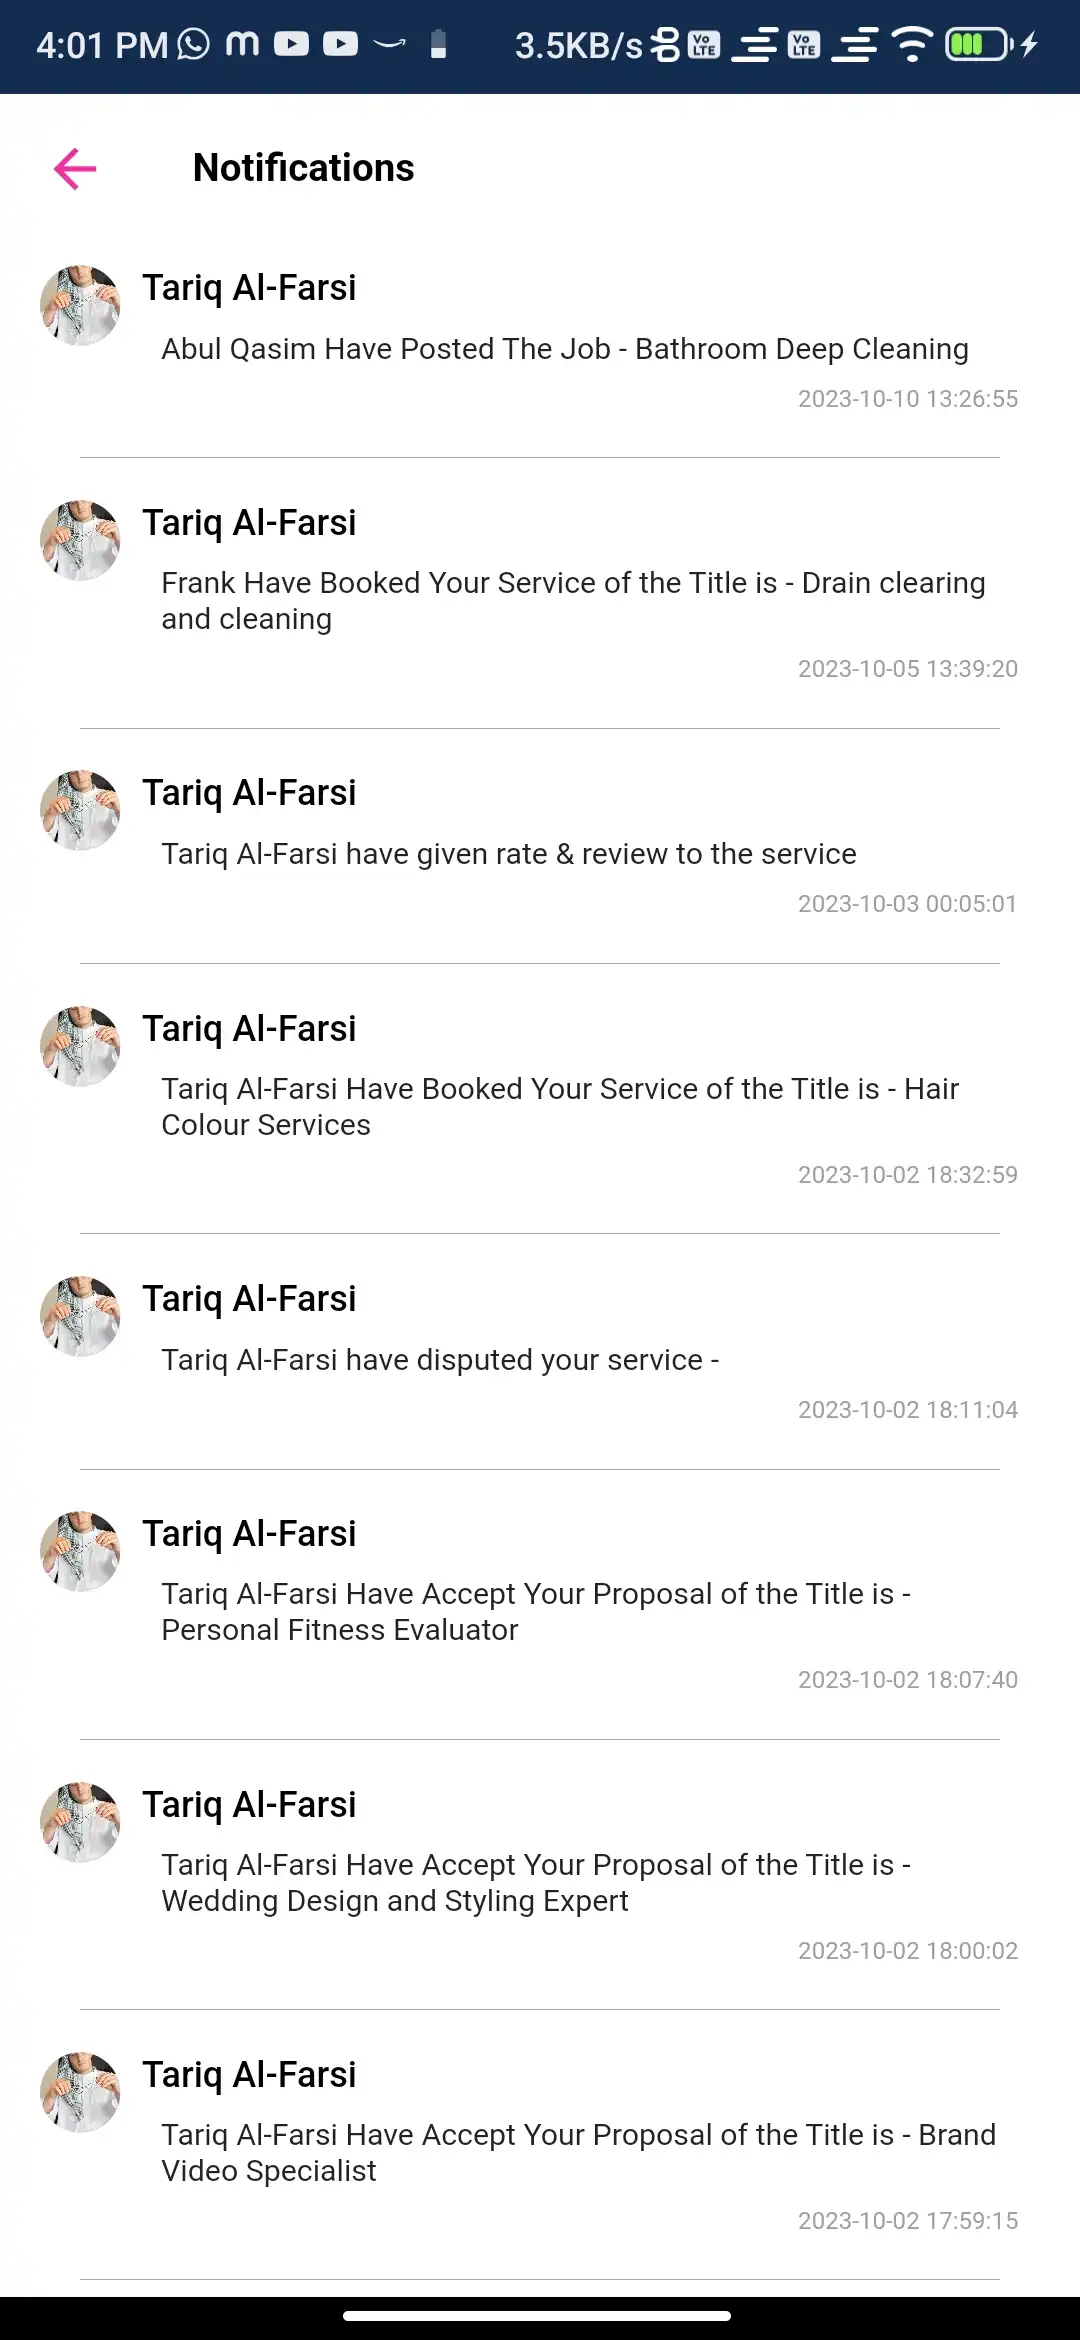This screenshot has height=2340, width=1080.
Task: Click the network speed indicator showing 3.5KB/s
Action: coord(575,44)
